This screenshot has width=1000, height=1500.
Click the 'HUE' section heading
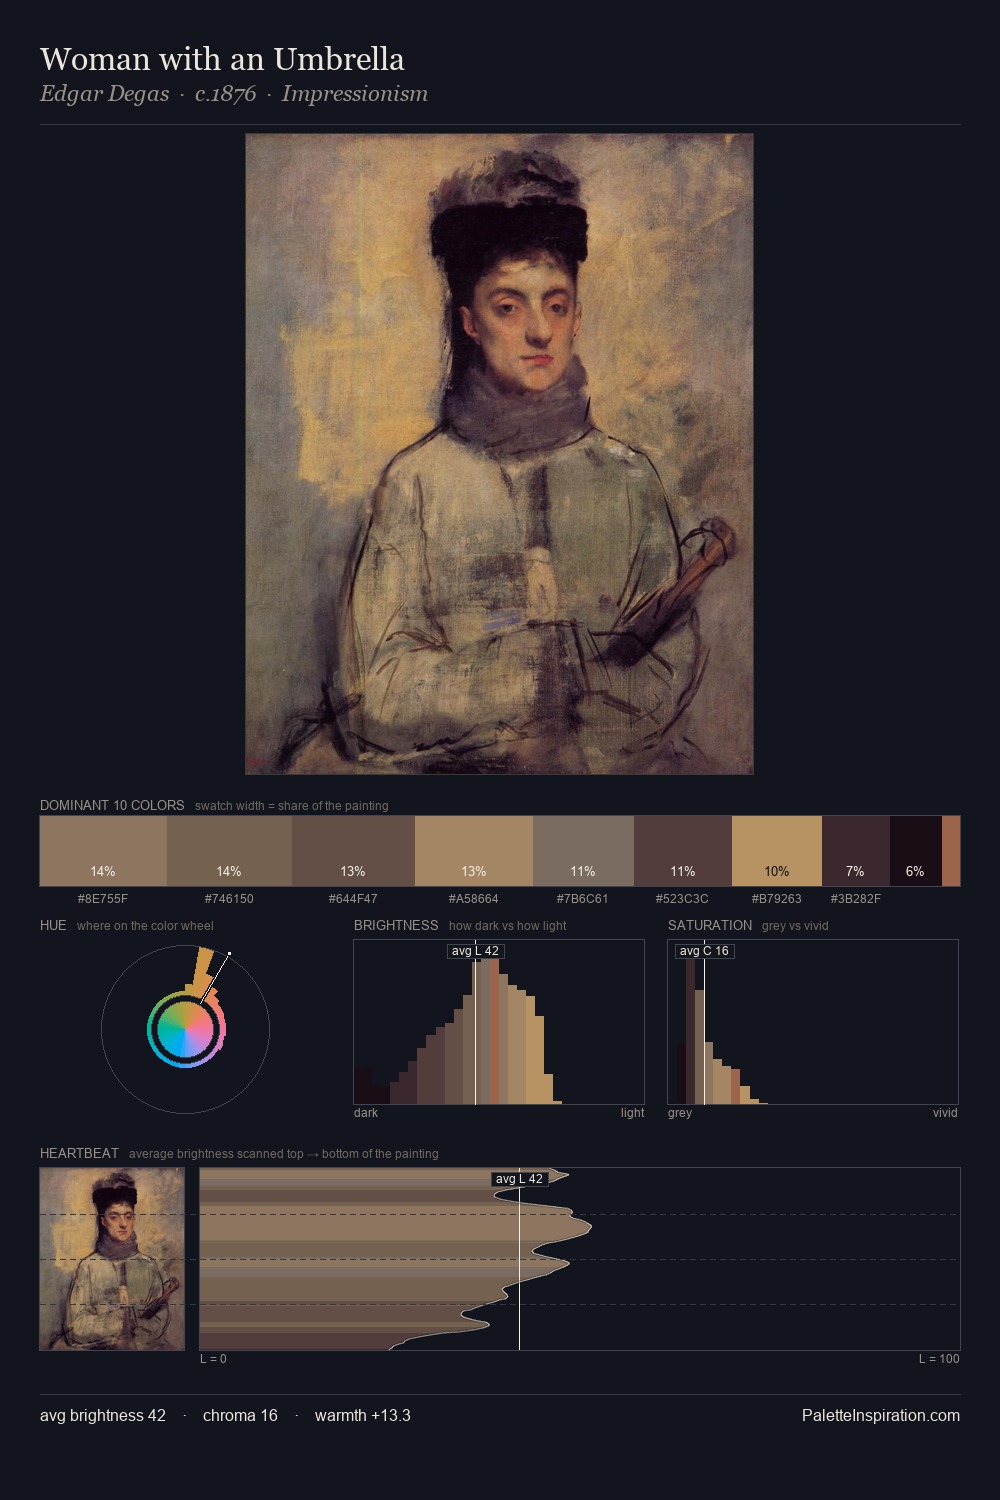tap(53, 925)
